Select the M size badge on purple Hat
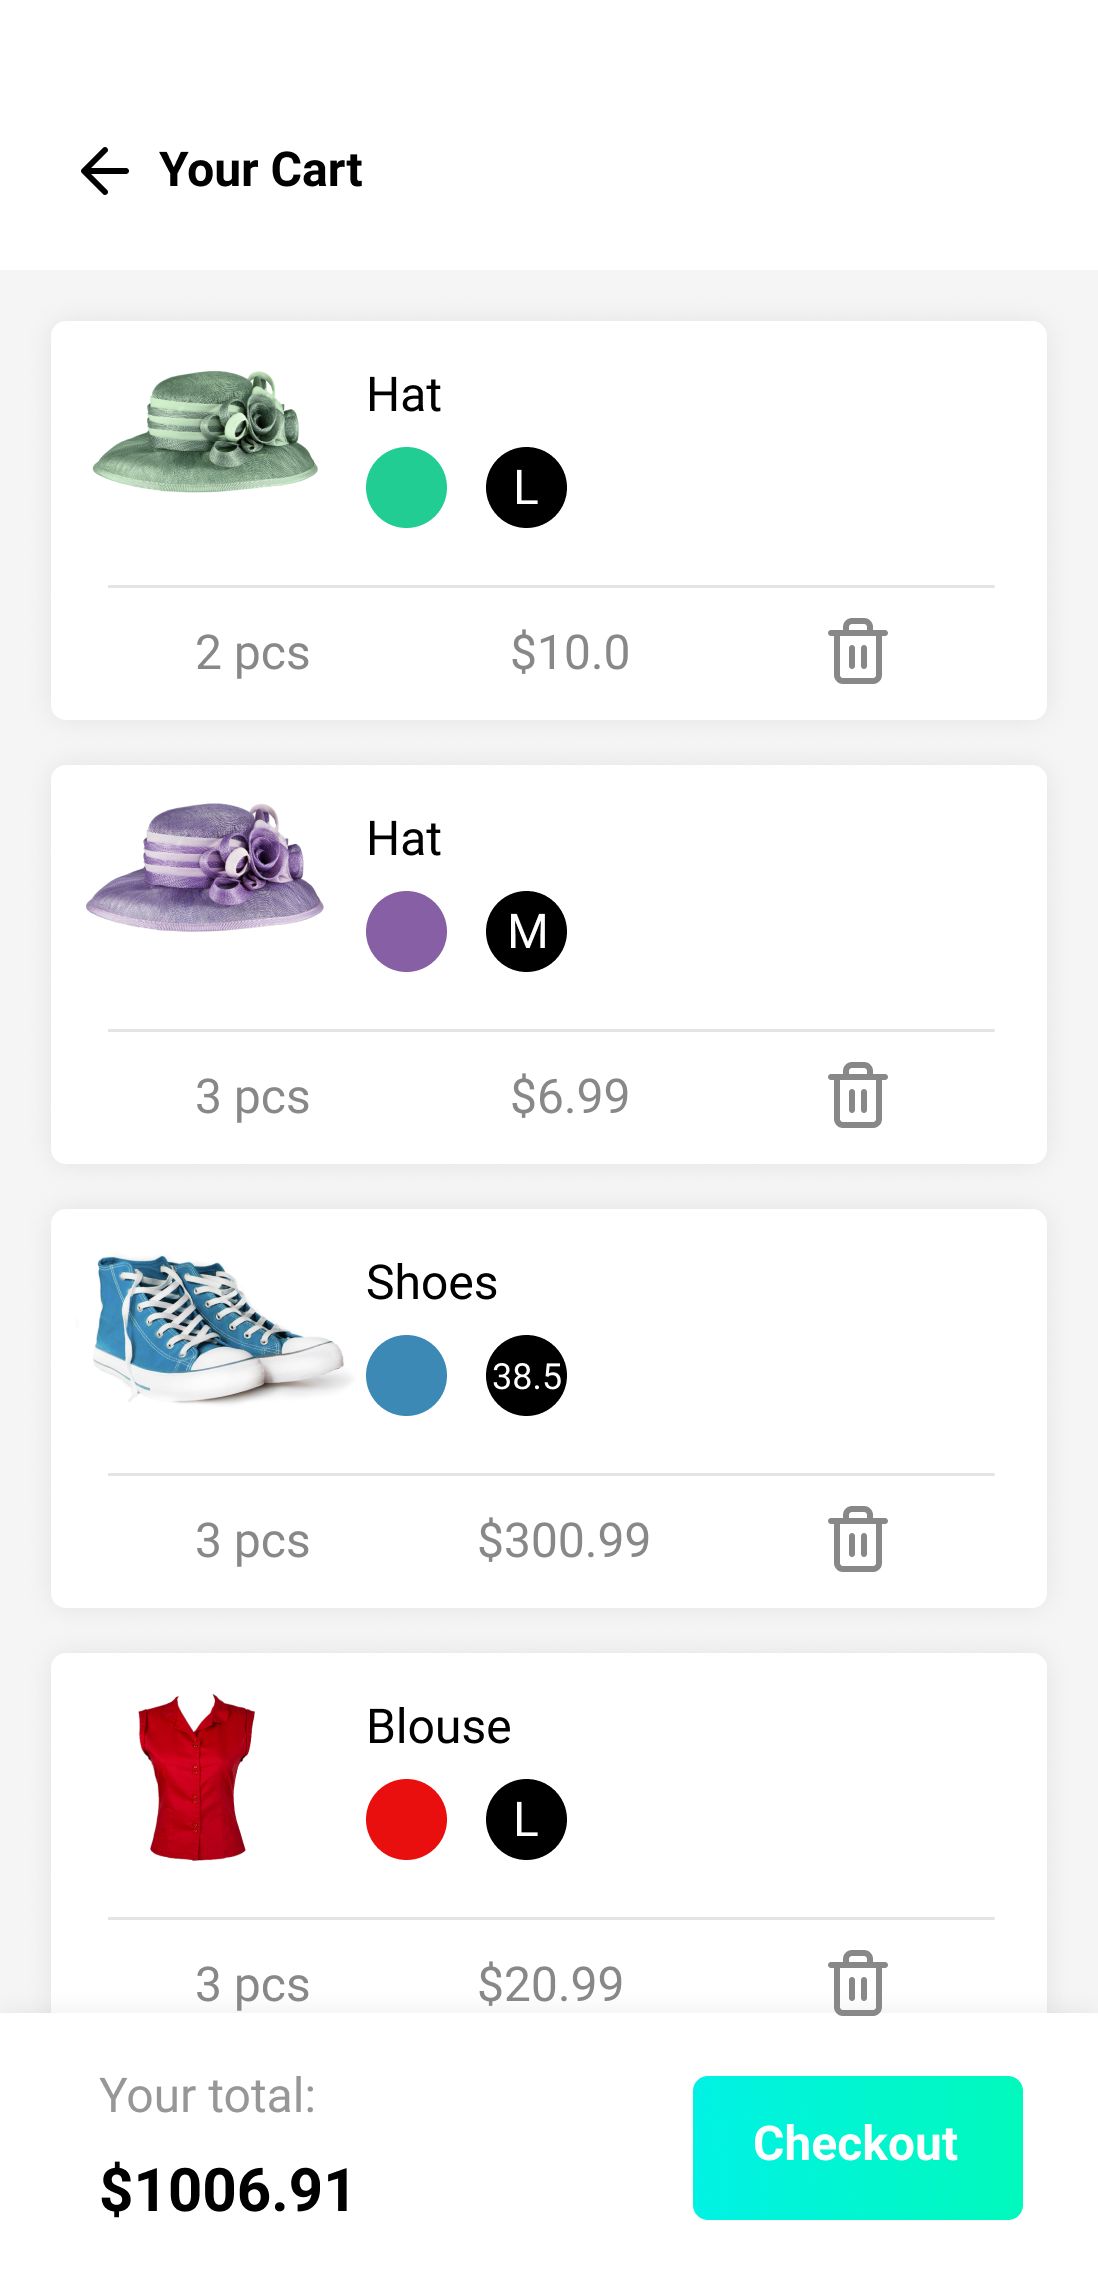The image size is (1098, 2280). tap(526, 932)
